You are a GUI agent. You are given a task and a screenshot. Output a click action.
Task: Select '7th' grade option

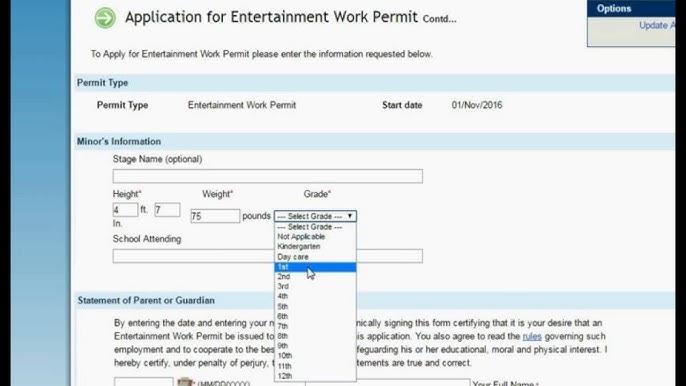315,326
